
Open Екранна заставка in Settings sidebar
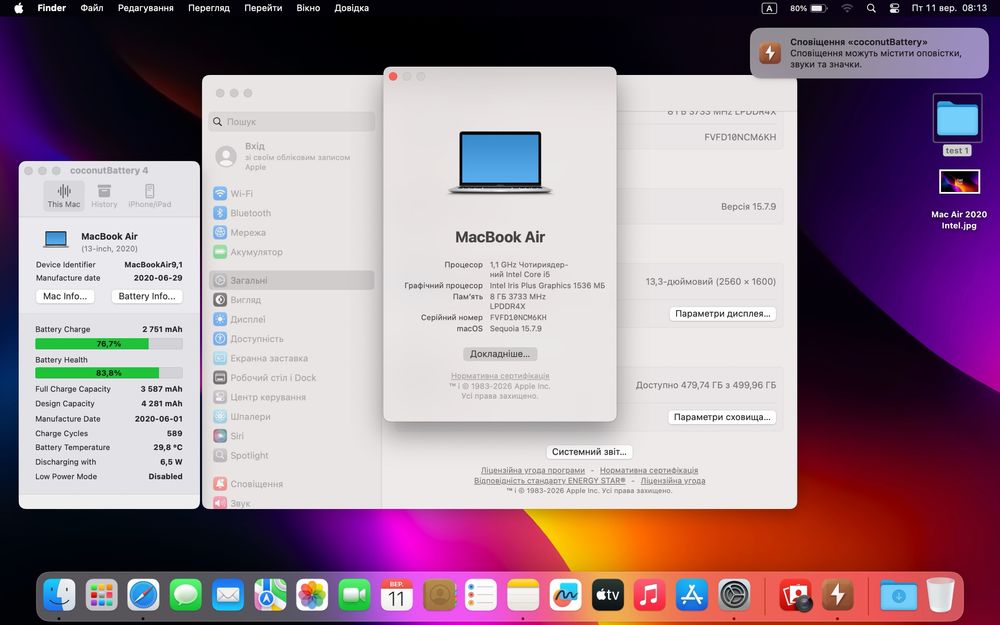click(291, 358)
